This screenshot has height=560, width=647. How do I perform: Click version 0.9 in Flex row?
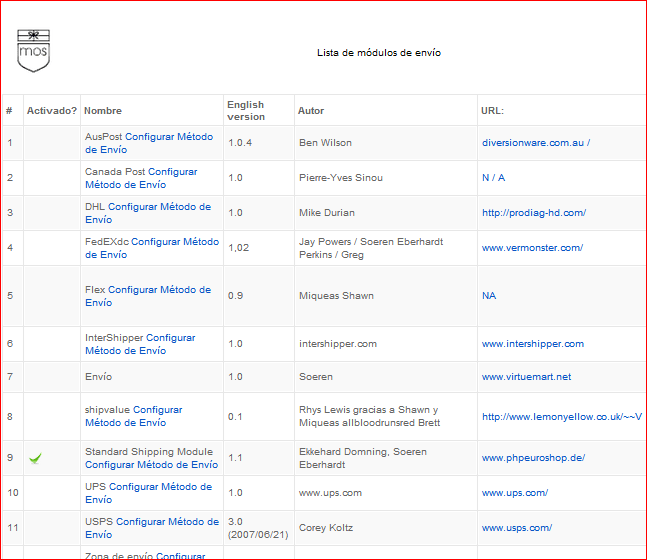pyautogui.click(x=236, y=296)
